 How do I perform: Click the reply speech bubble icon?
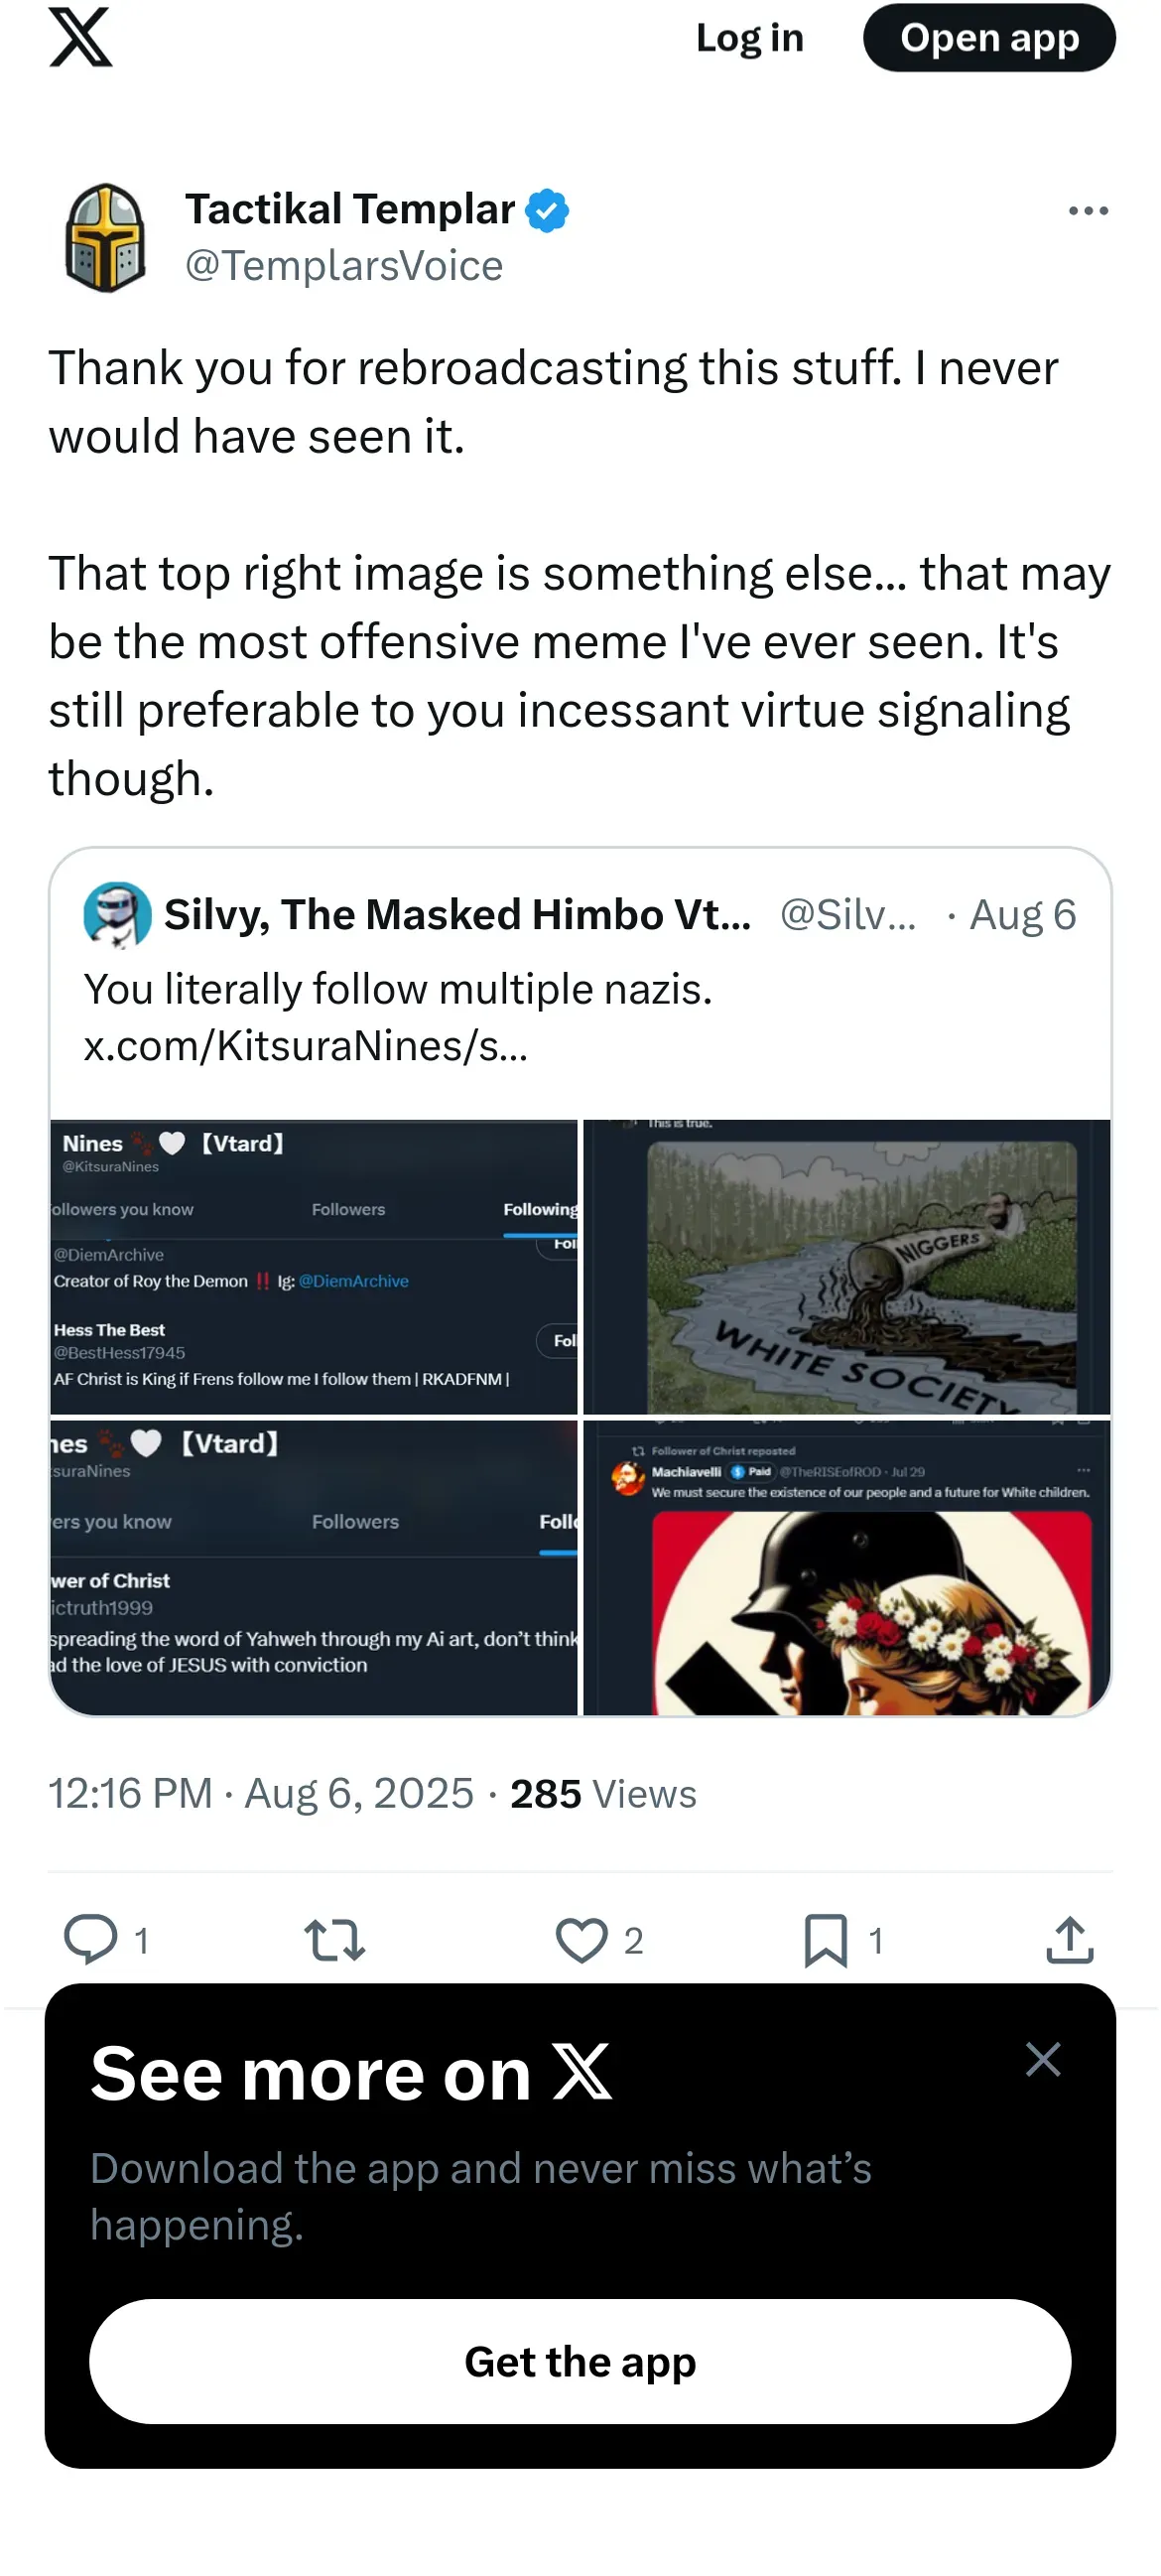[x=90, y=1939]
